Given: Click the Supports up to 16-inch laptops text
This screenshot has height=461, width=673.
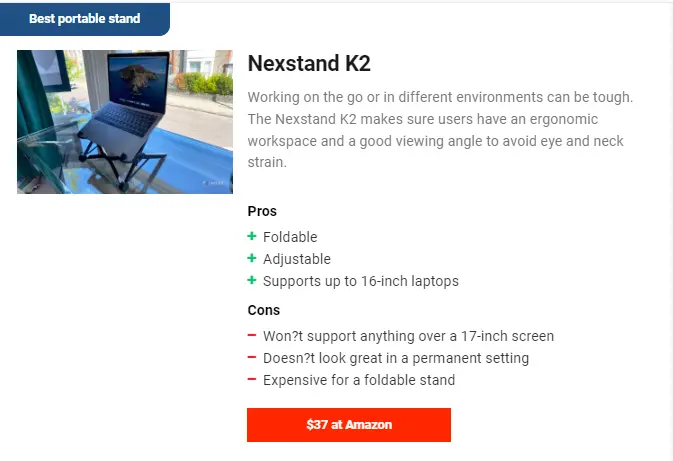Looking at the screenshot, I should (x=361, y=281).
